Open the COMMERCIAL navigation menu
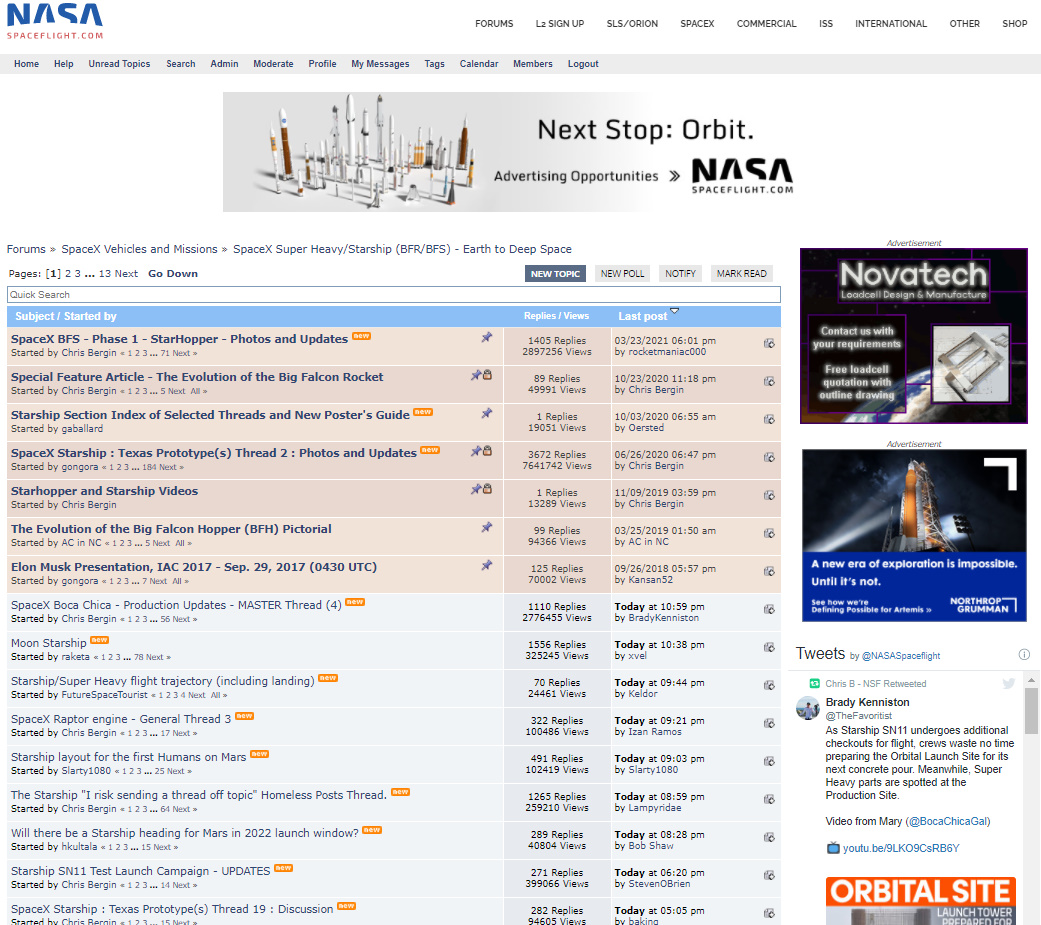 point(766,23)
